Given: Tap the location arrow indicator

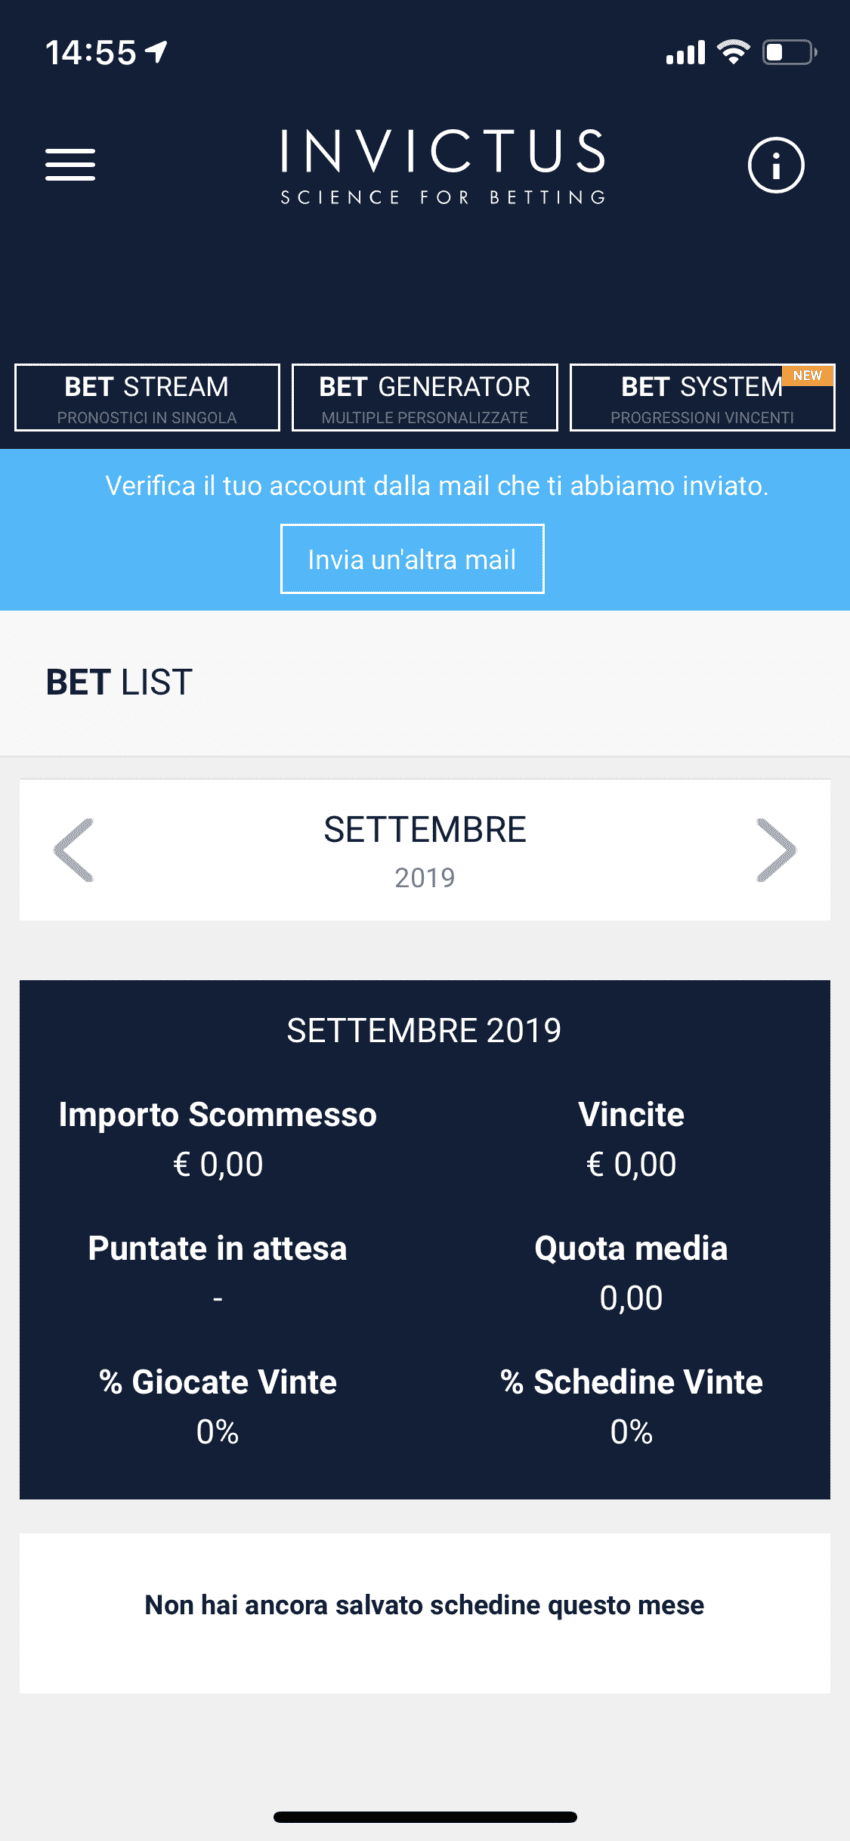Looking at the screenshot, I should [157, 51].
